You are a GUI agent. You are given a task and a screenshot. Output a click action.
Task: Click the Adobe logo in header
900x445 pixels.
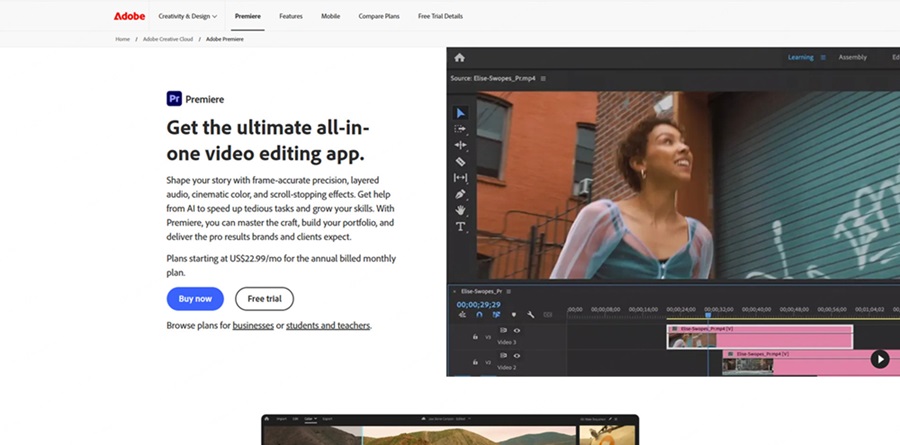tap(129, 16)
